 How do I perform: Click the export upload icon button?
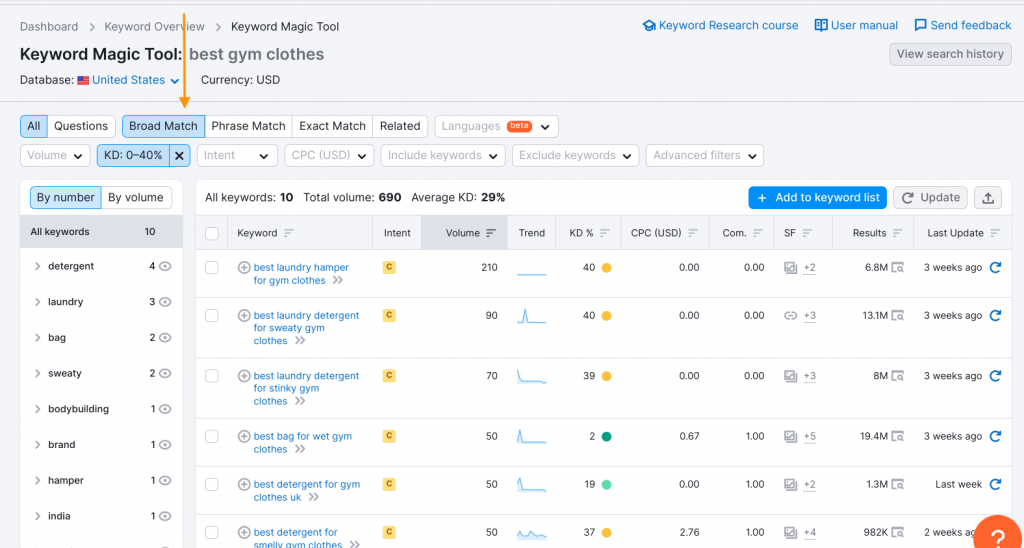[x=987, y=197]
